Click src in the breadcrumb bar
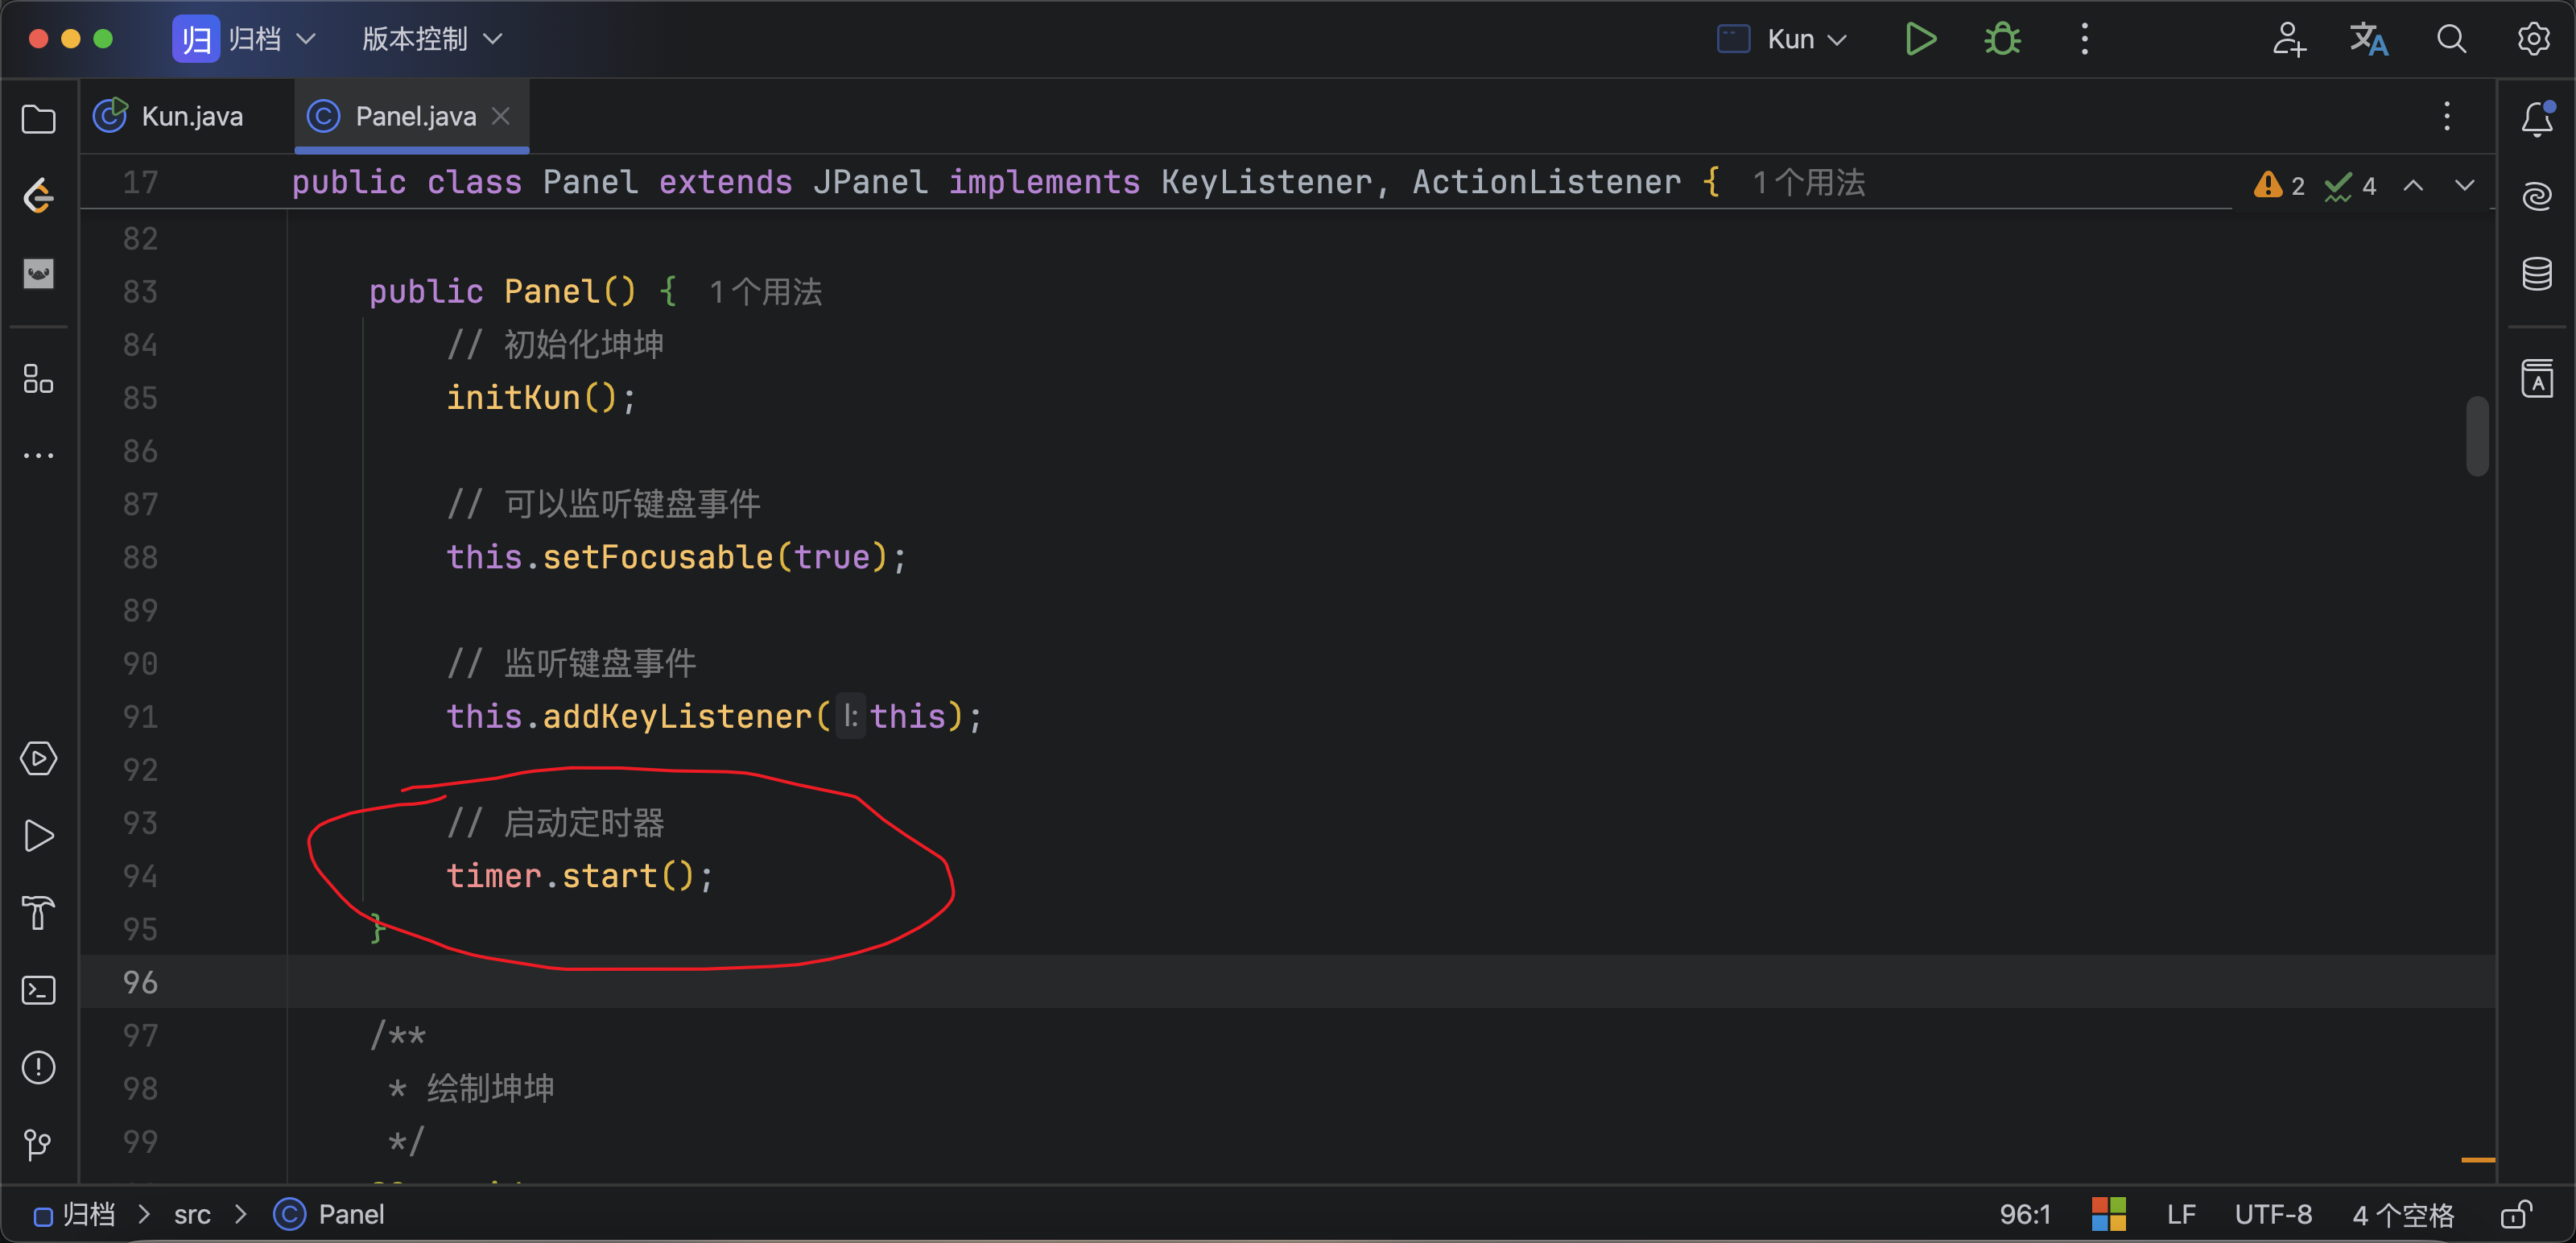The image size is (2576, 1243). (192, 1214)
